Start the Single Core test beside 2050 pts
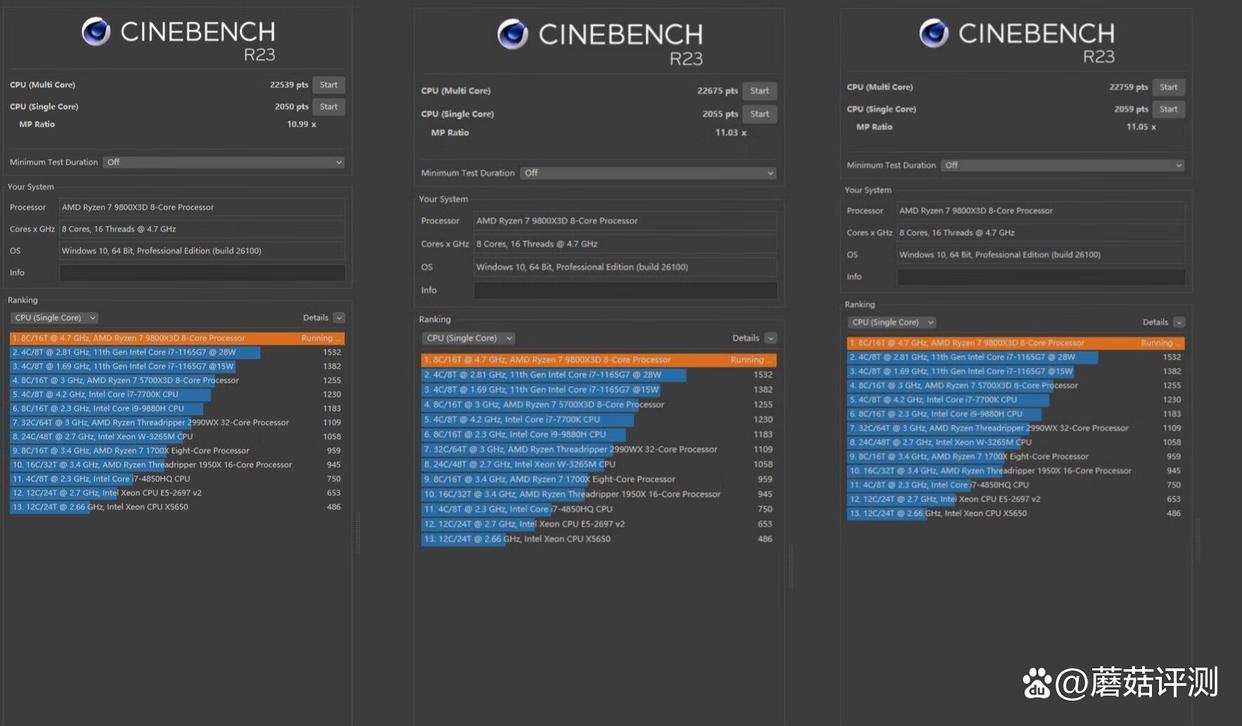The height and width of the screenshot is (726, 1242). coord(329,107)
